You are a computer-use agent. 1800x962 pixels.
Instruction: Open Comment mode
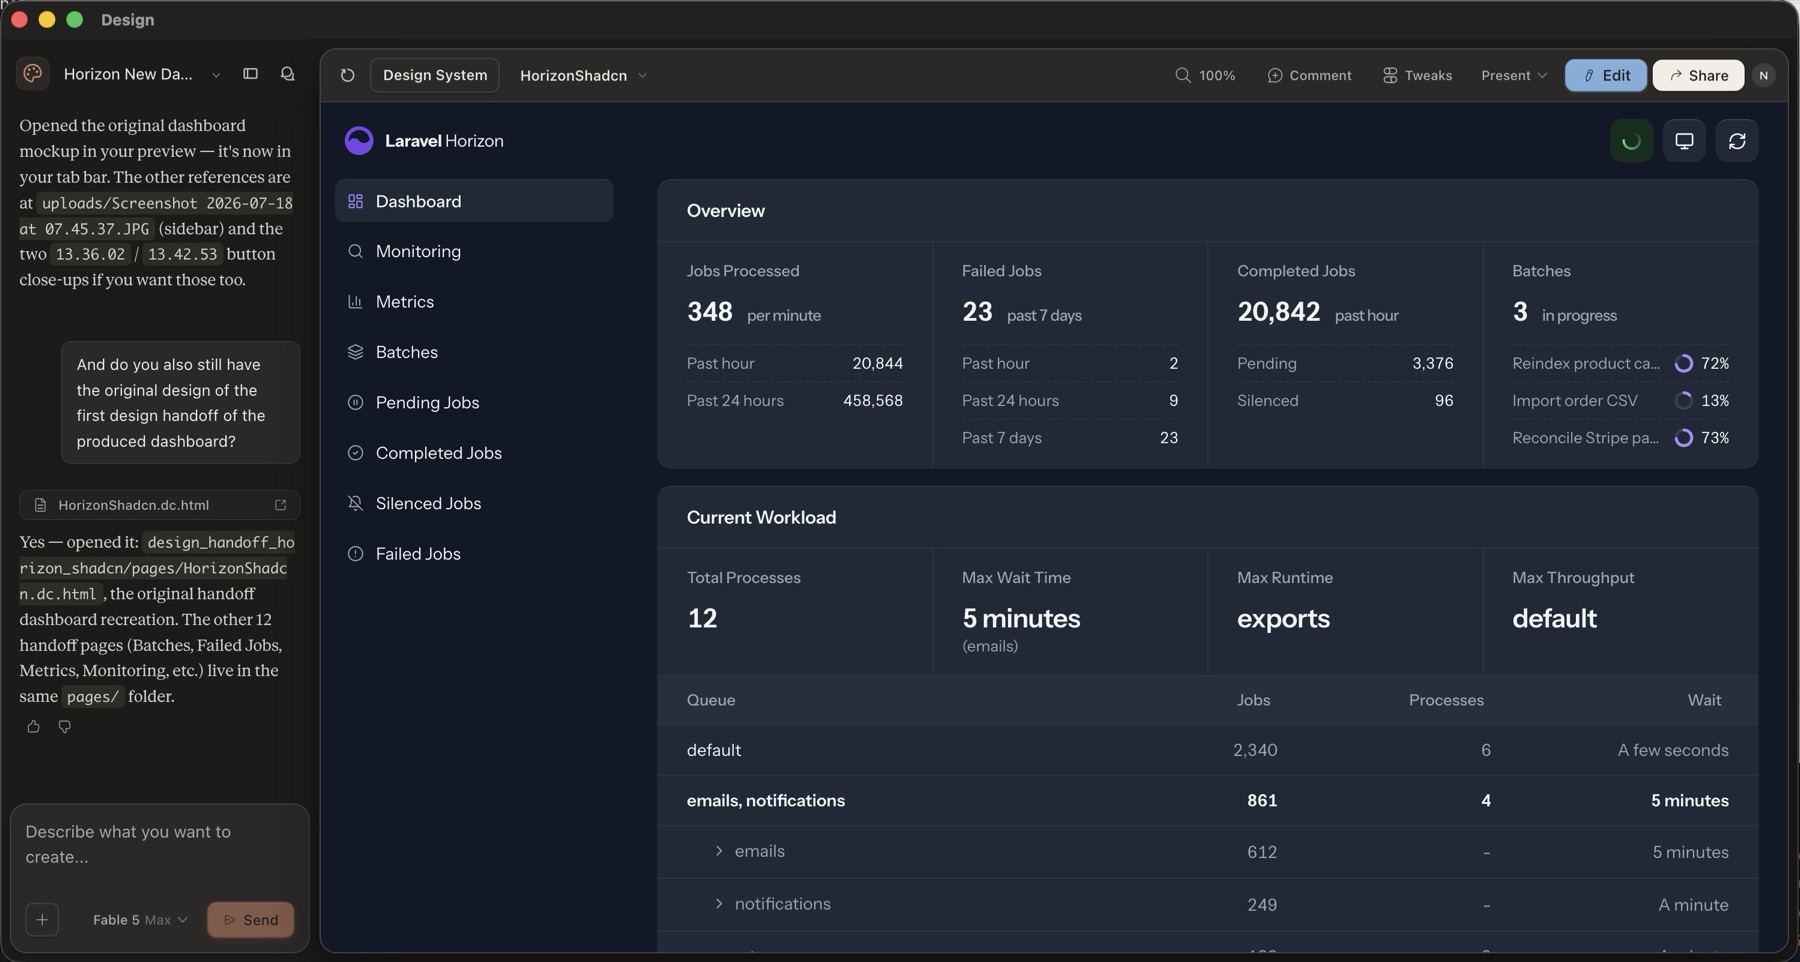(x=1309, y=75)
